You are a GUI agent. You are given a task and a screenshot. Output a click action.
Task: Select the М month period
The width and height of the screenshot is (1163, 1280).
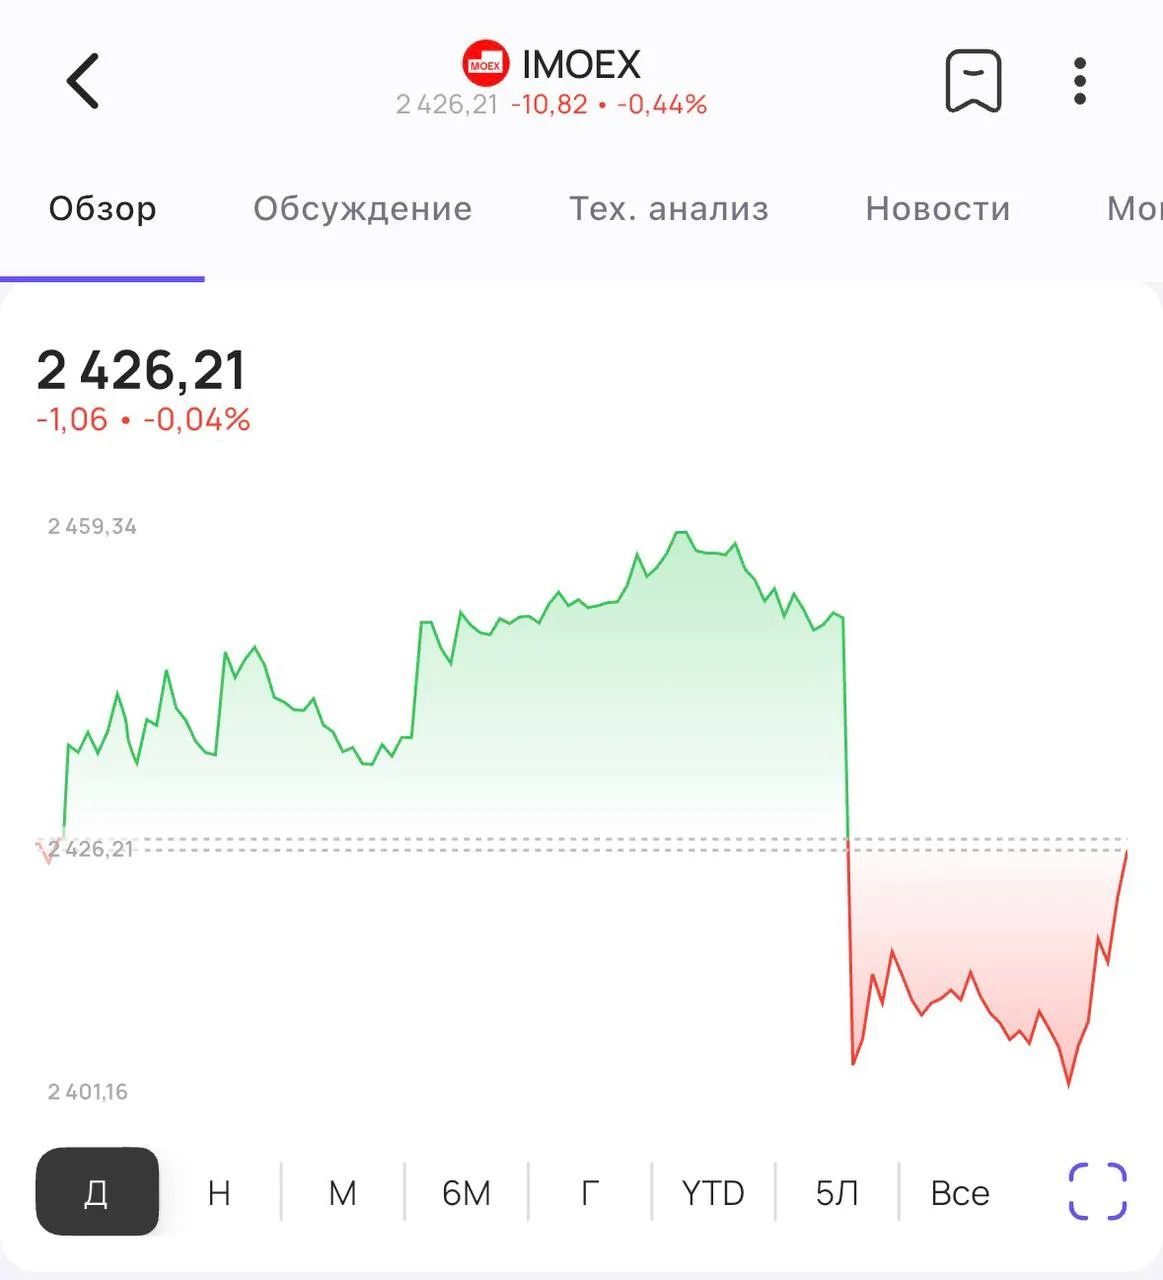click(x=343, y=1193)
